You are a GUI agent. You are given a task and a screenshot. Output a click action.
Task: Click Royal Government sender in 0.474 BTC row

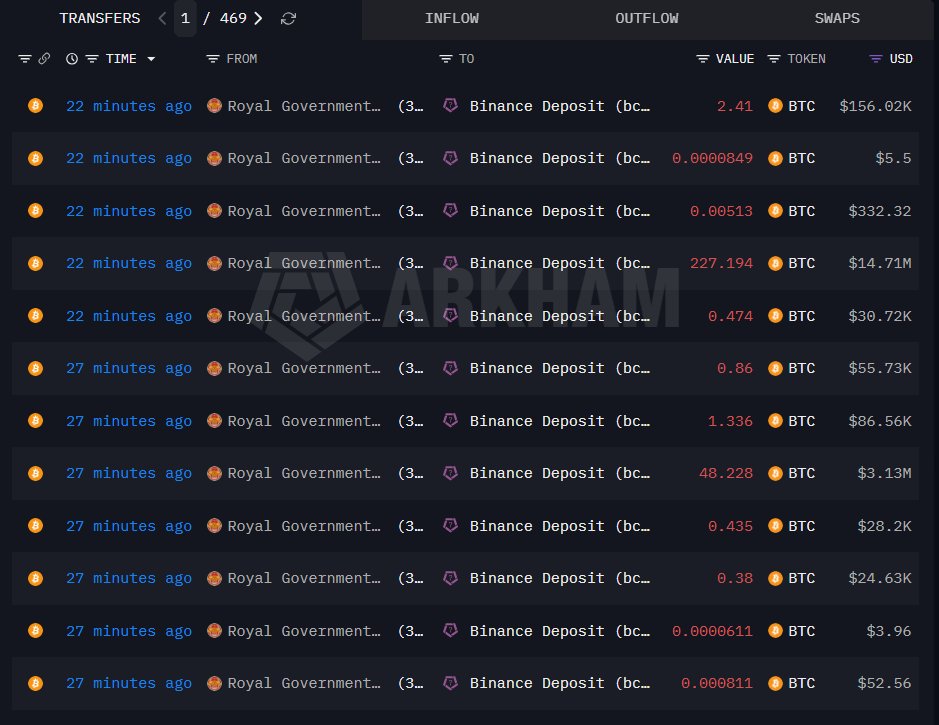[x=304, y=316]
